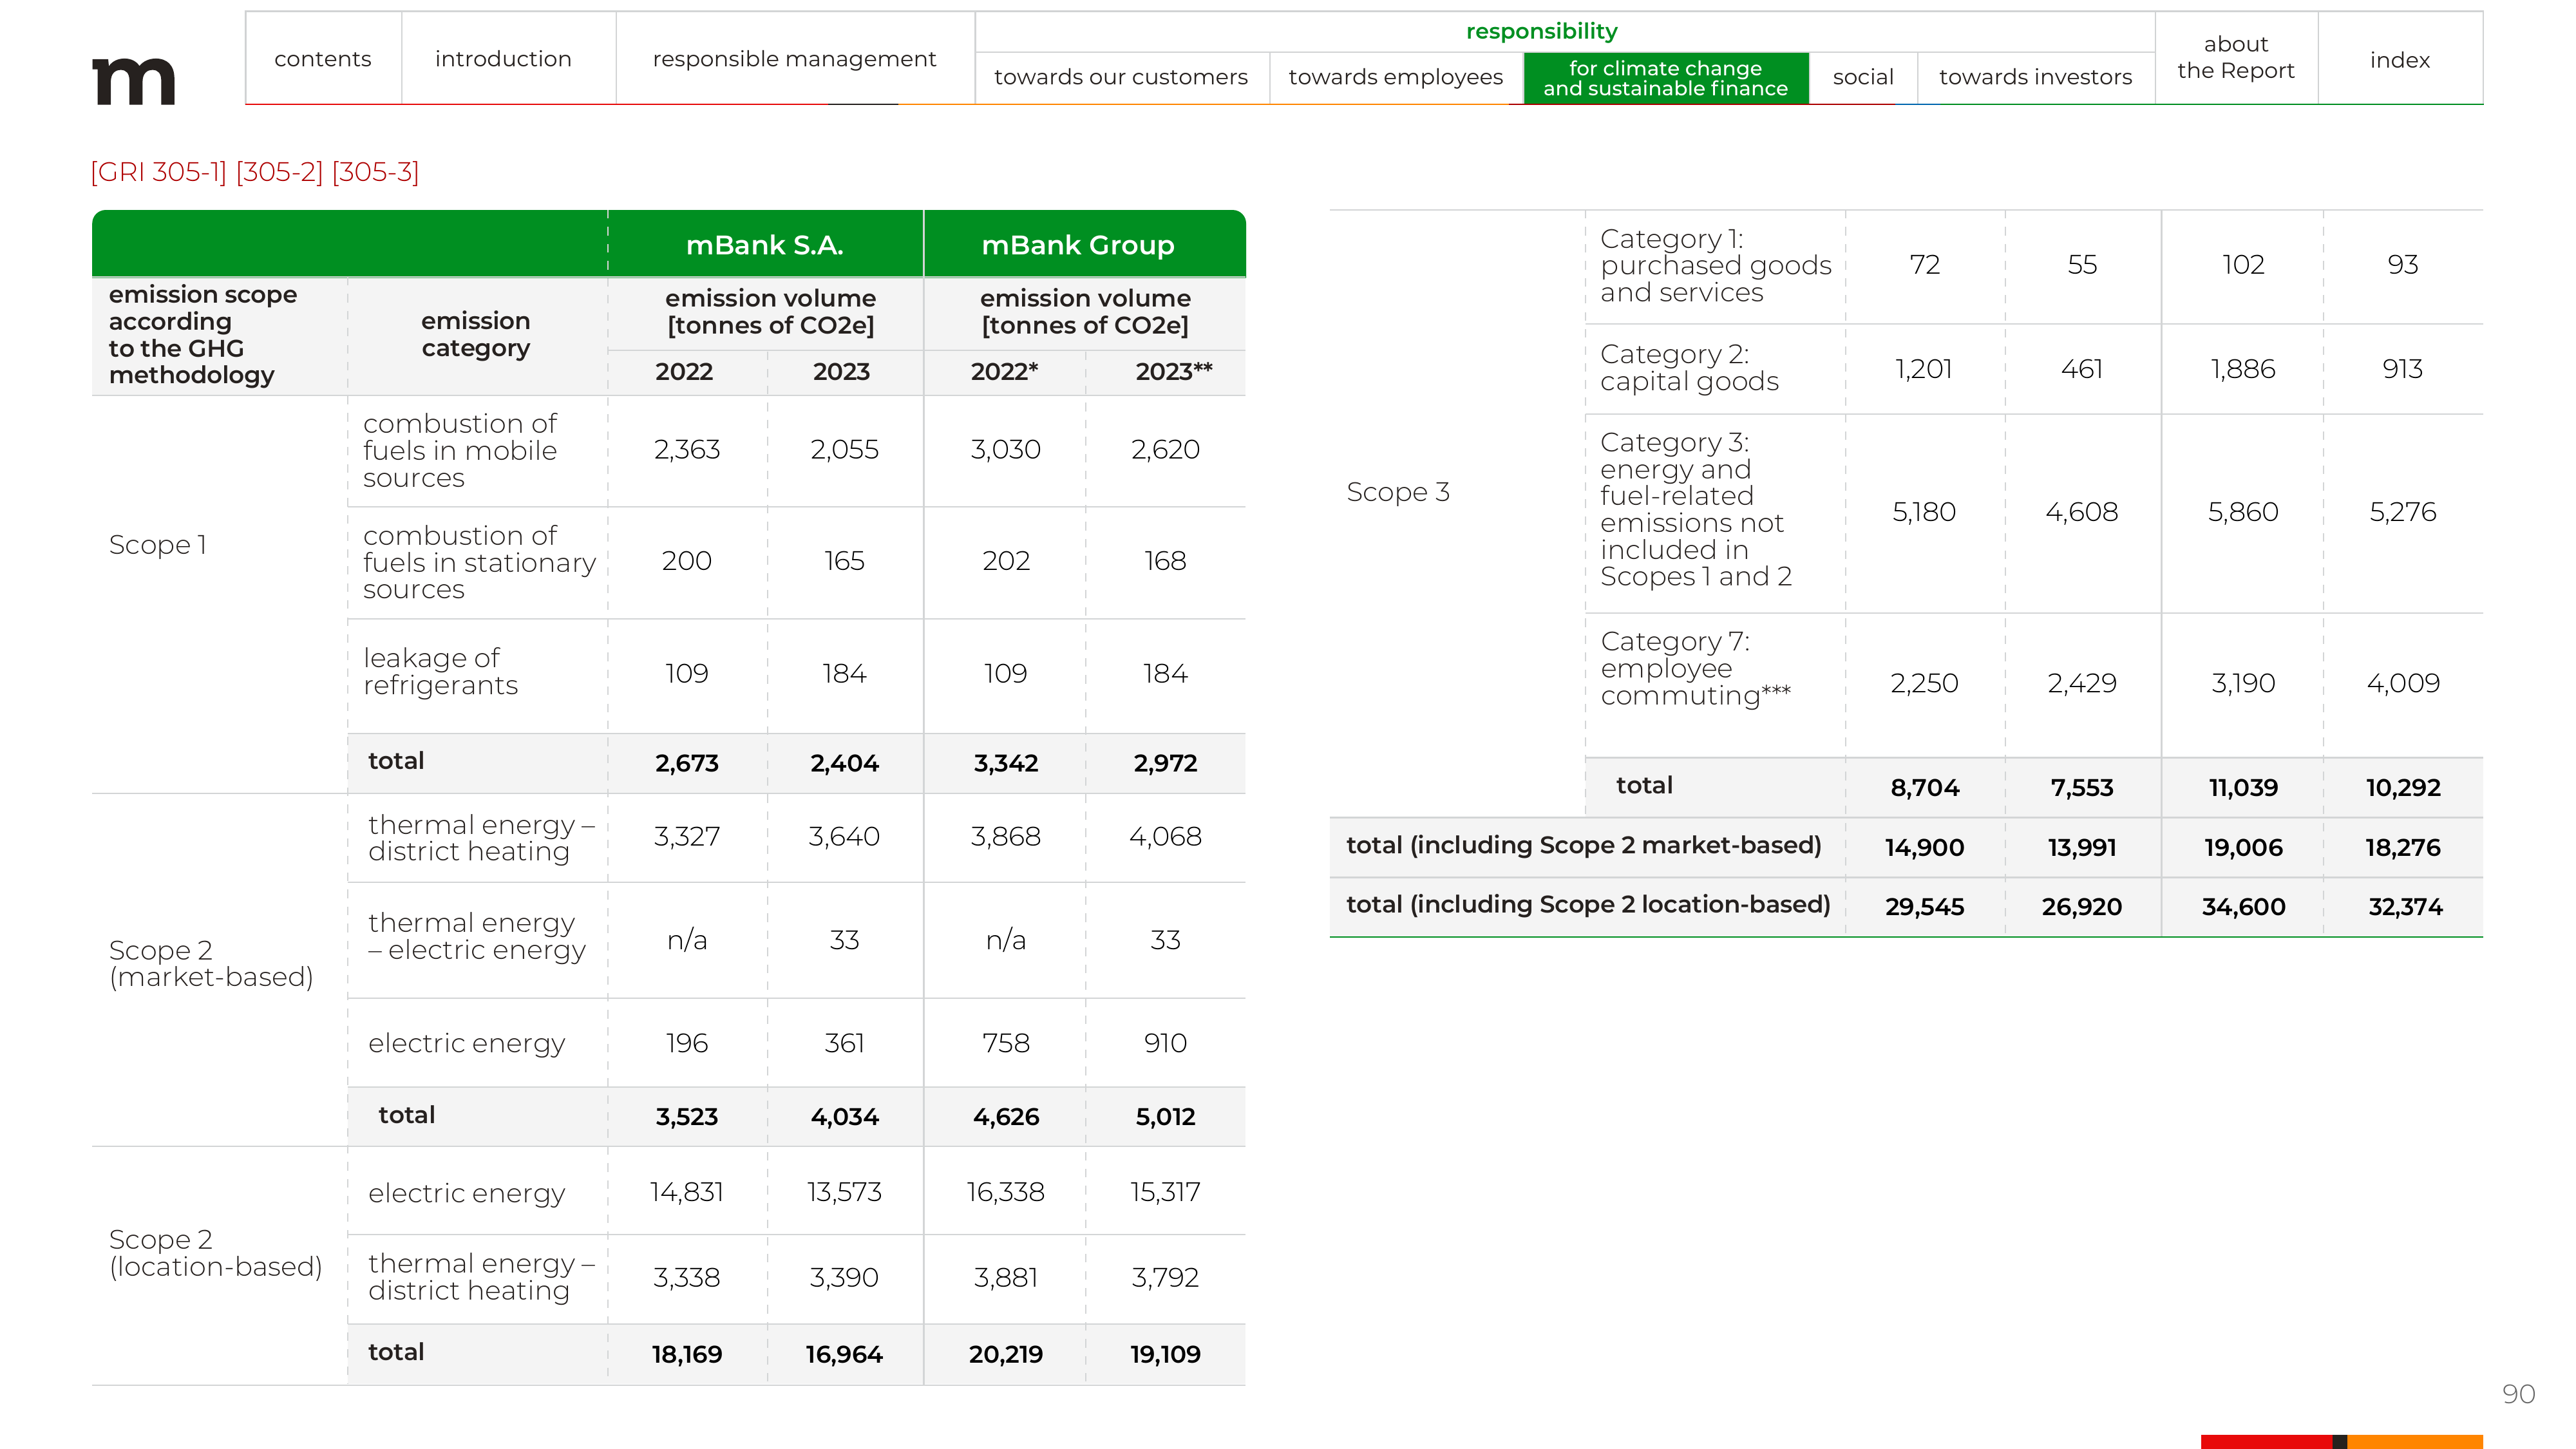This screenshot has width=2576, height=1449.
Task: Click 'thermal energy – electric energy' category
Action: 476,937
